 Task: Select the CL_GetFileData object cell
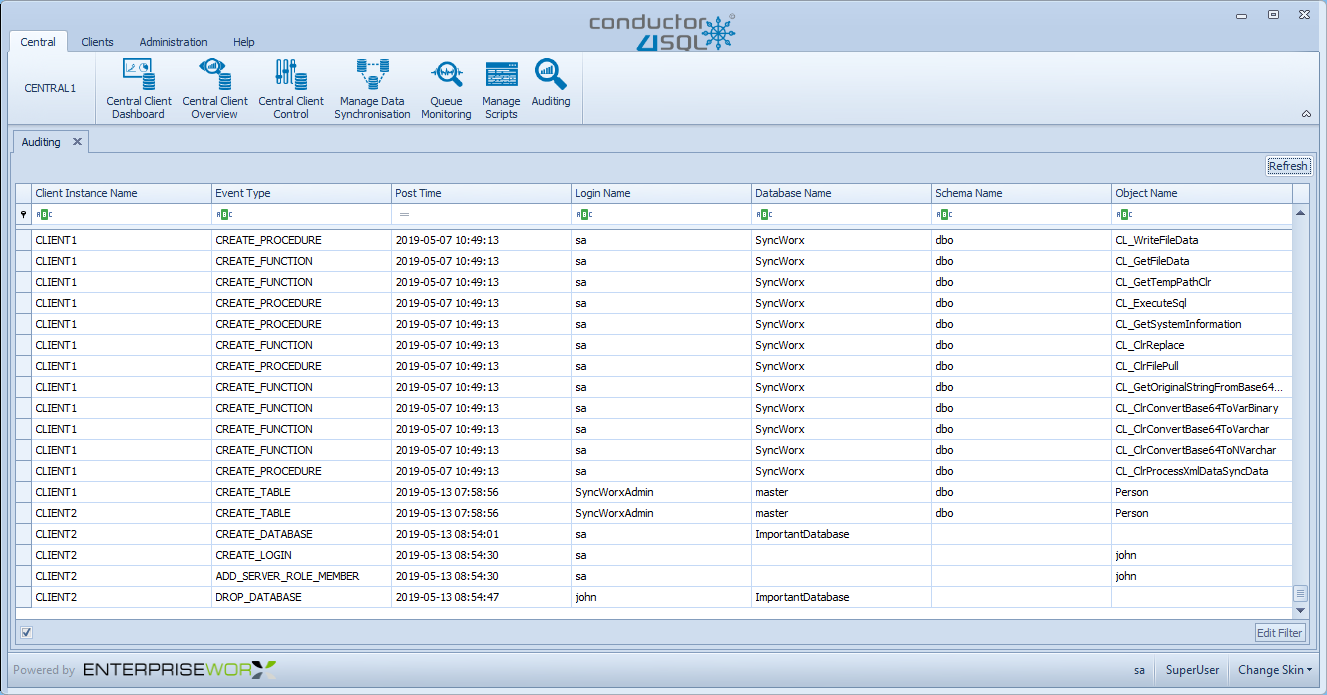1202,261
